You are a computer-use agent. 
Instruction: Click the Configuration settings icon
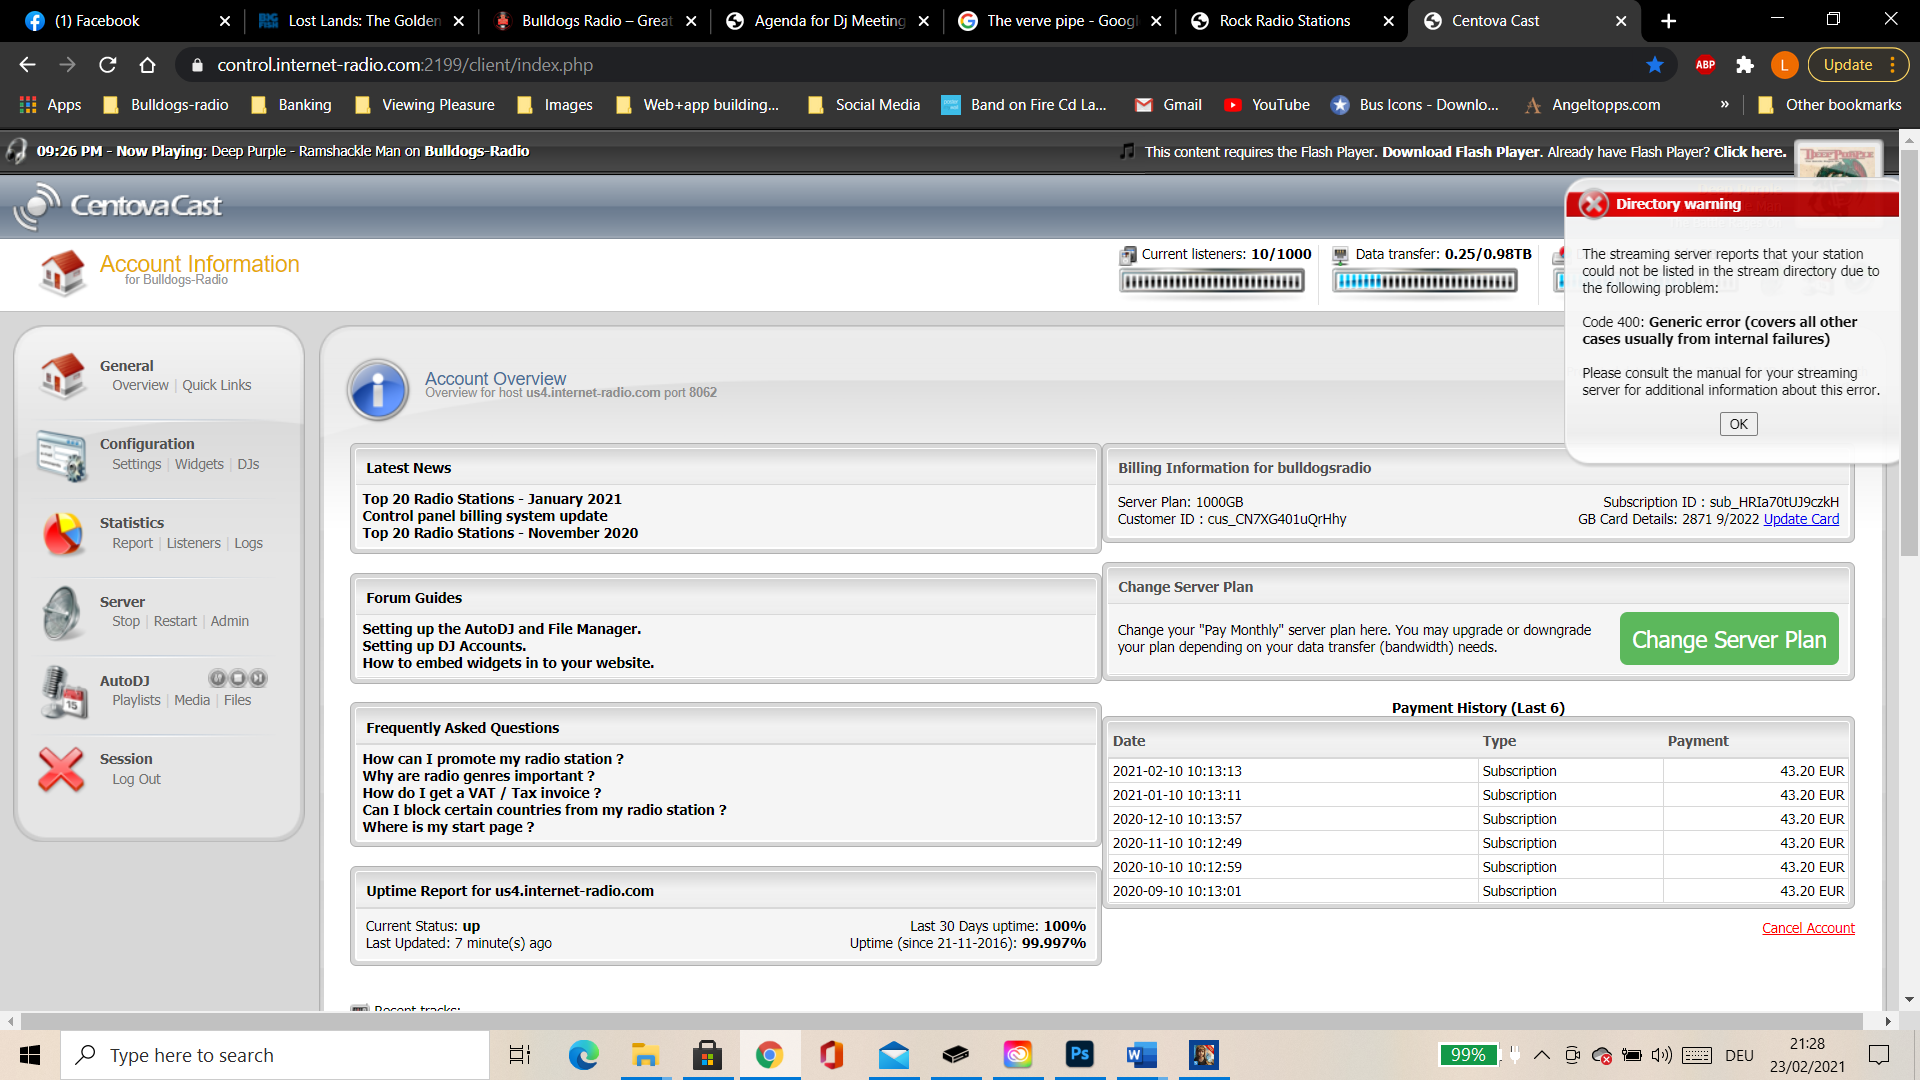click(x=63, y=455)
